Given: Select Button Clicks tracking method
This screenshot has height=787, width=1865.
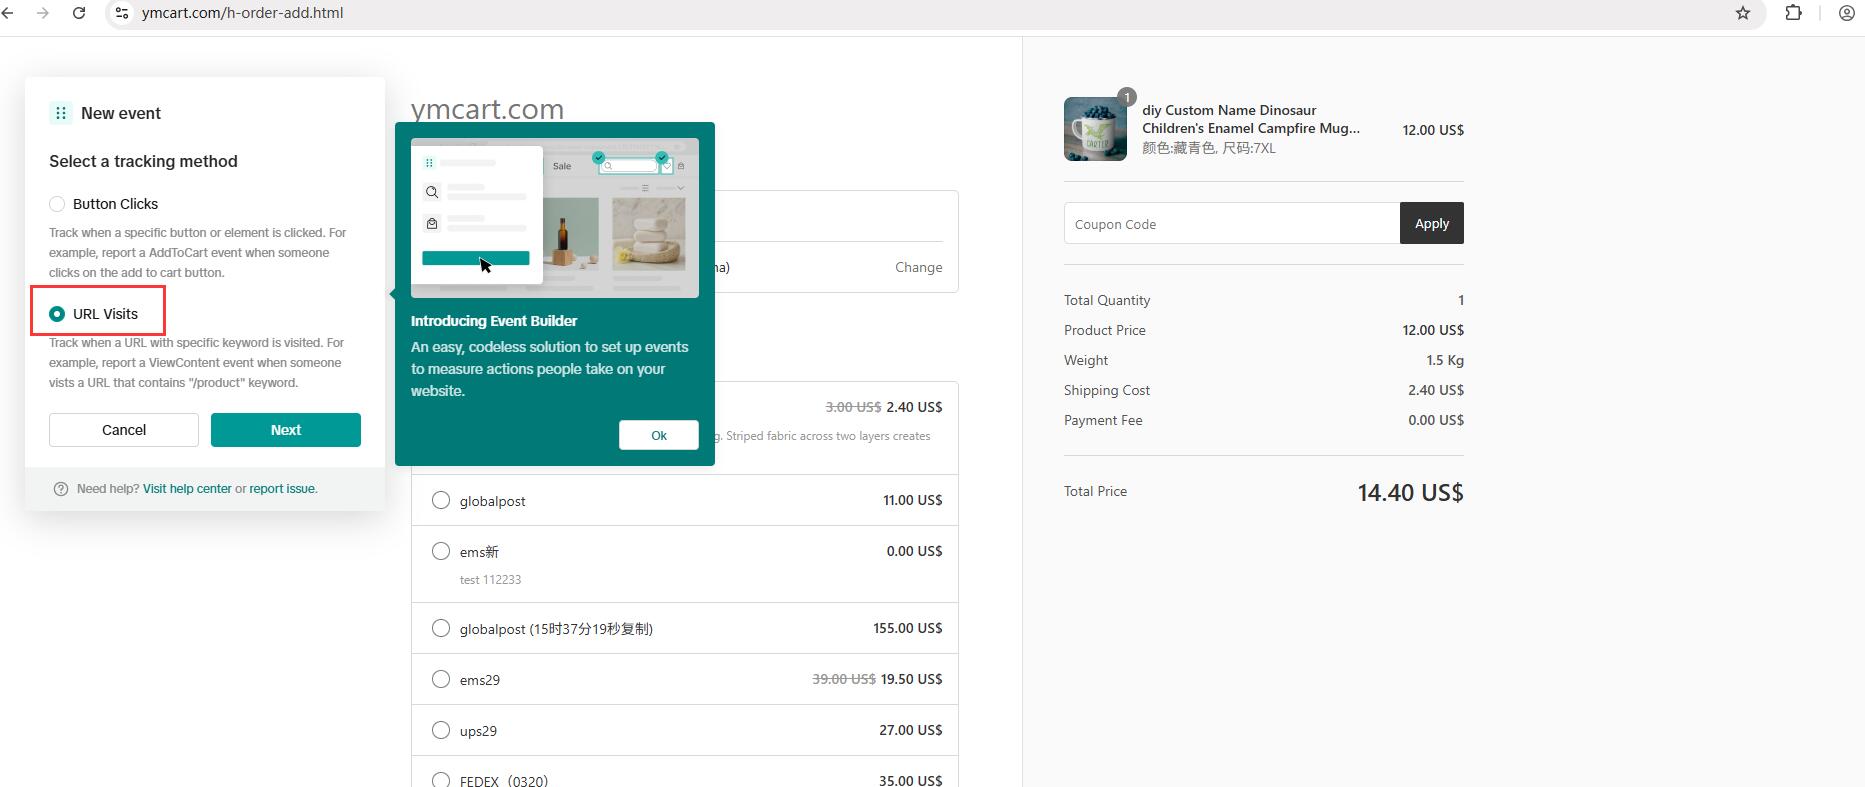Looking at the screenshot, I should tap(57, 204).
